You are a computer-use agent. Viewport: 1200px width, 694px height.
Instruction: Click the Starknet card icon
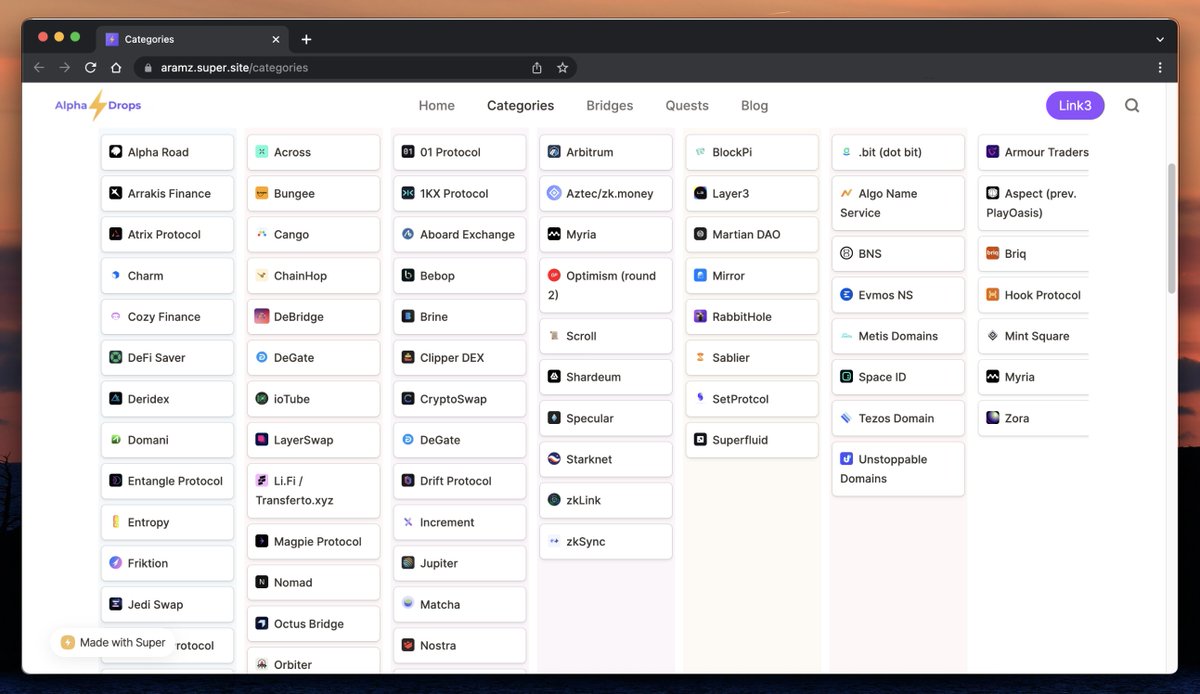tap(554, 459)
